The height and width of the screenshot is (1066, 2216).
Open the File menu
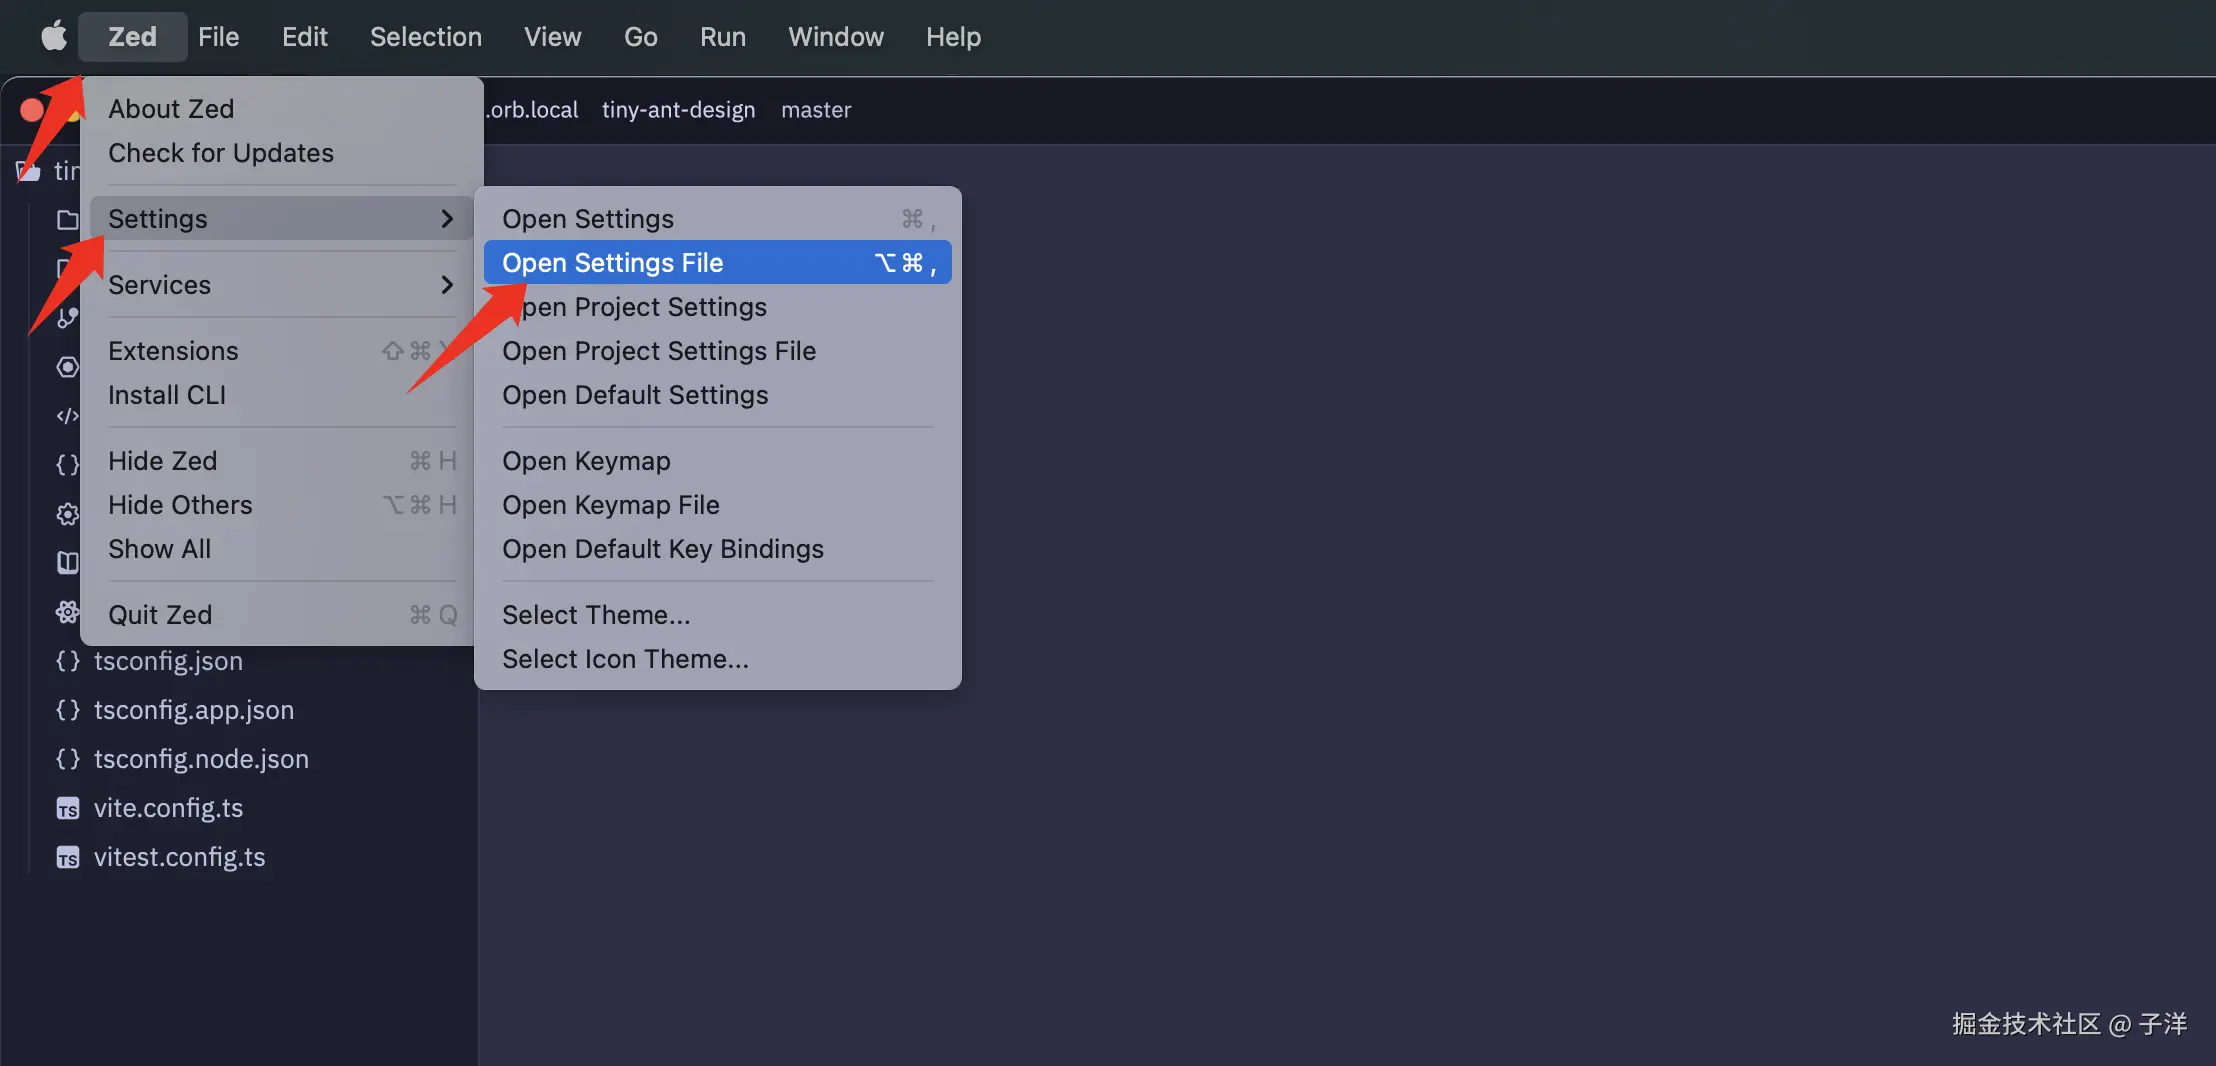coord(218,37)
